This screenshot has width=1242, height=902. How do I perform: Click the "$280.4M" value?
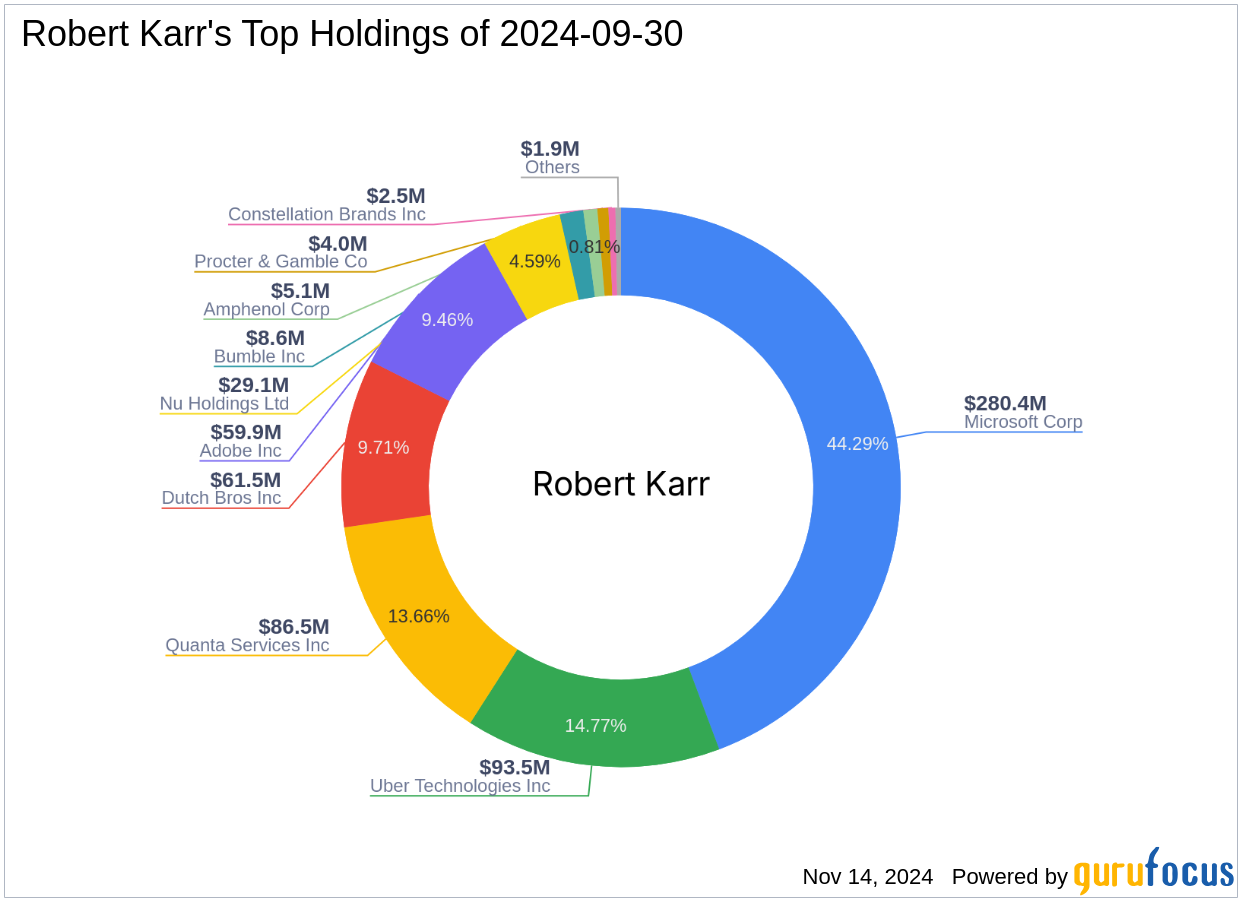pyautogui.click(x=1005, y=403)
